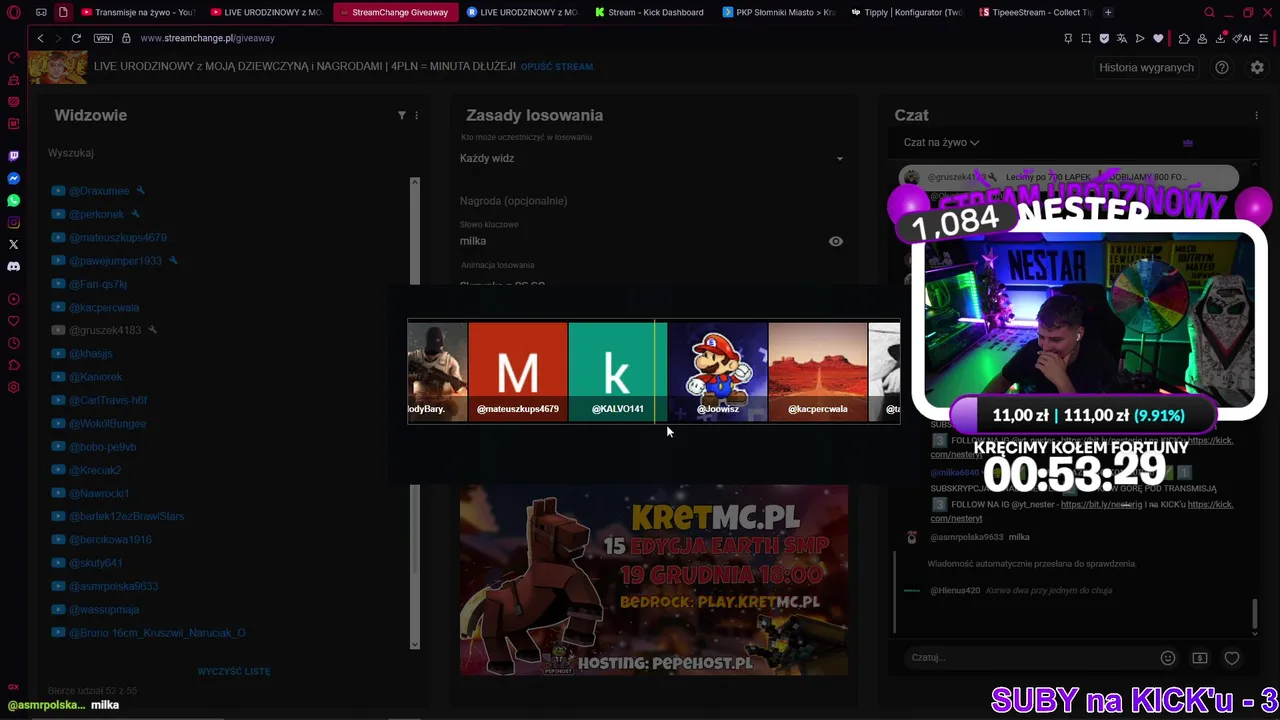Open Discord in the Opera sidebar
1280x720 pixels.
(14, 266)
